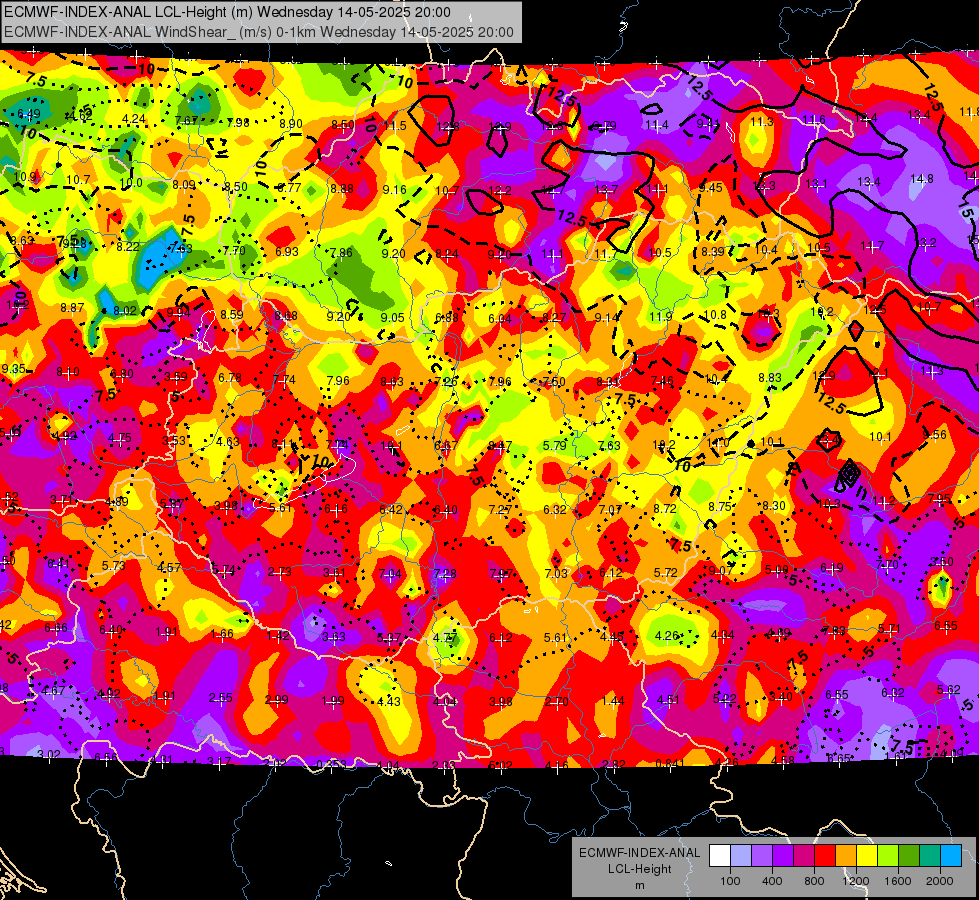Click the legend text LCL-Height

[x=639, y=869]
